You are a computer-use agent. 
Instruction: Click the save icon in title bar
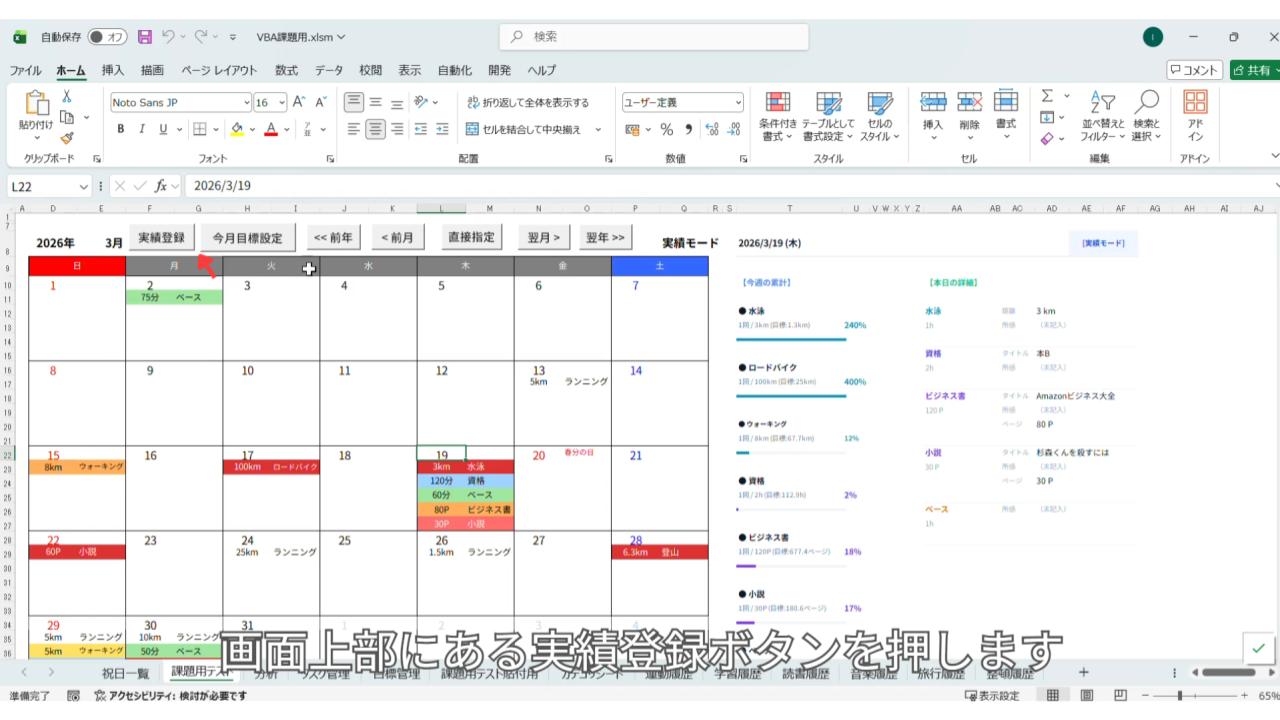coord(145,37)
